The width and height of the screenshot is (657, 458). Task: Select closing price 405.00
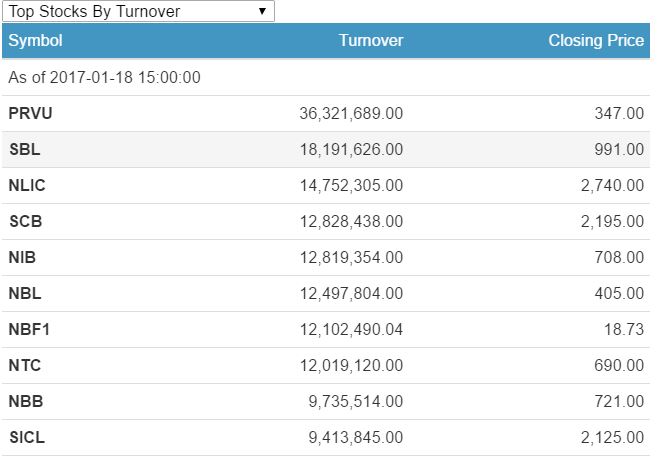(619, 294)
